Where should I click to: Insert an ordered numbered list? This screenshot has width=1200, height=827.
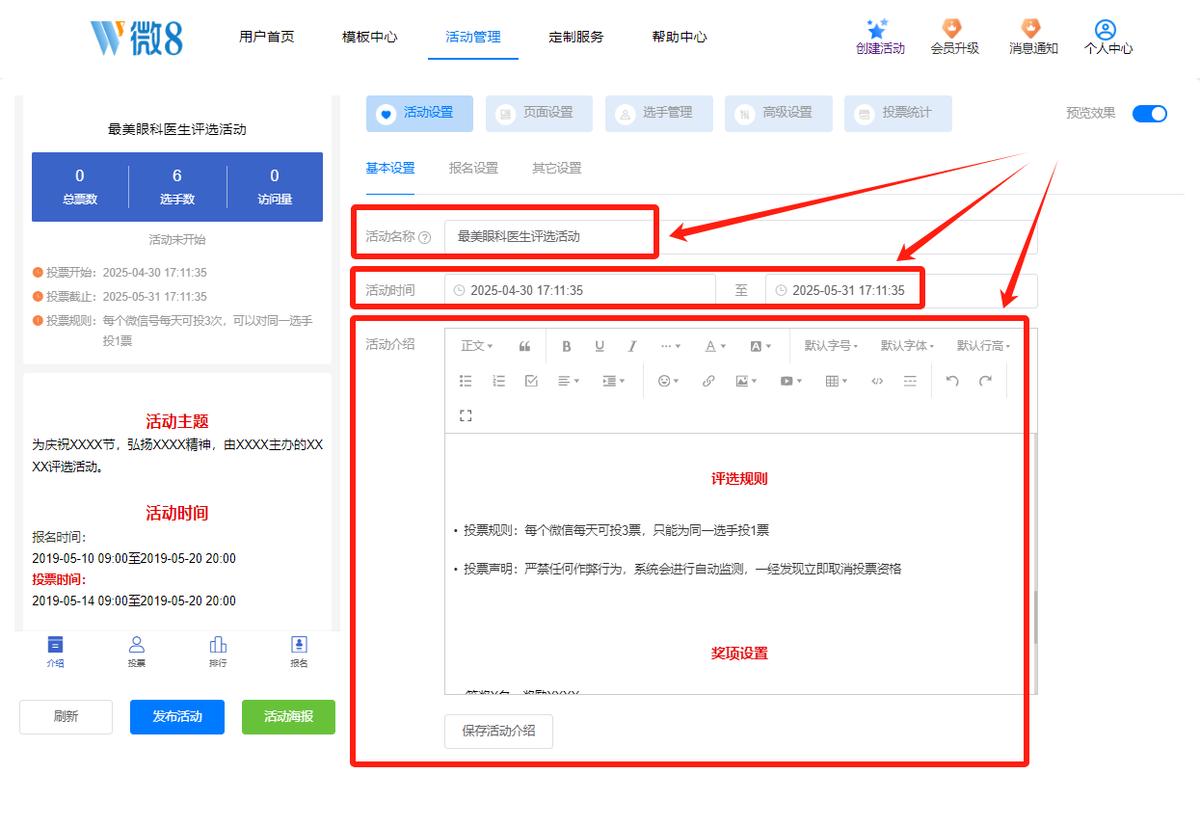499,381
